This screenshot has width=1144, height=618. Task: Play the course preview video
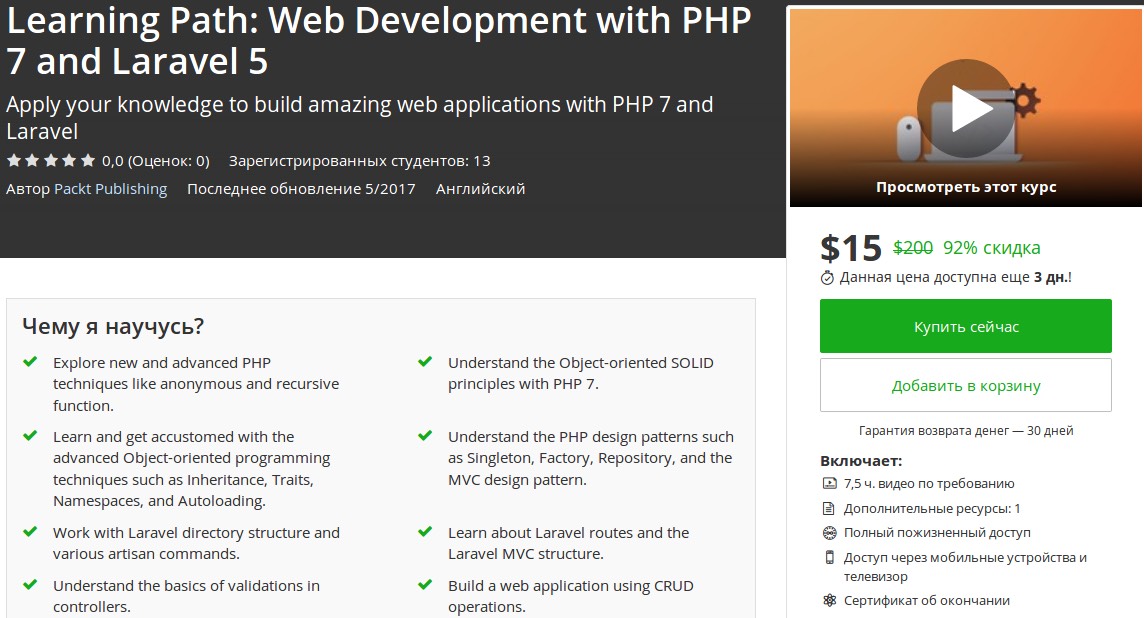pos(965,109)
